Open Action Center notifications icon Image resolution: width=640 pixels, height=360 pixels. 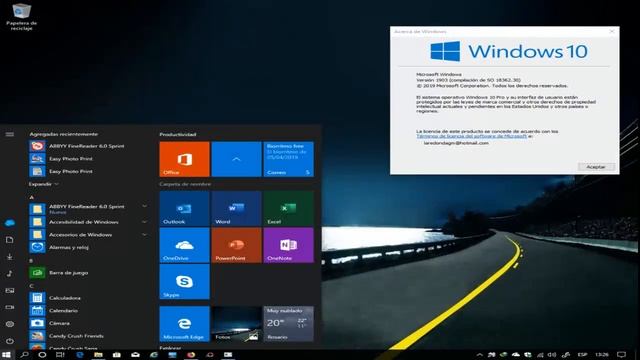click(621, 355)
